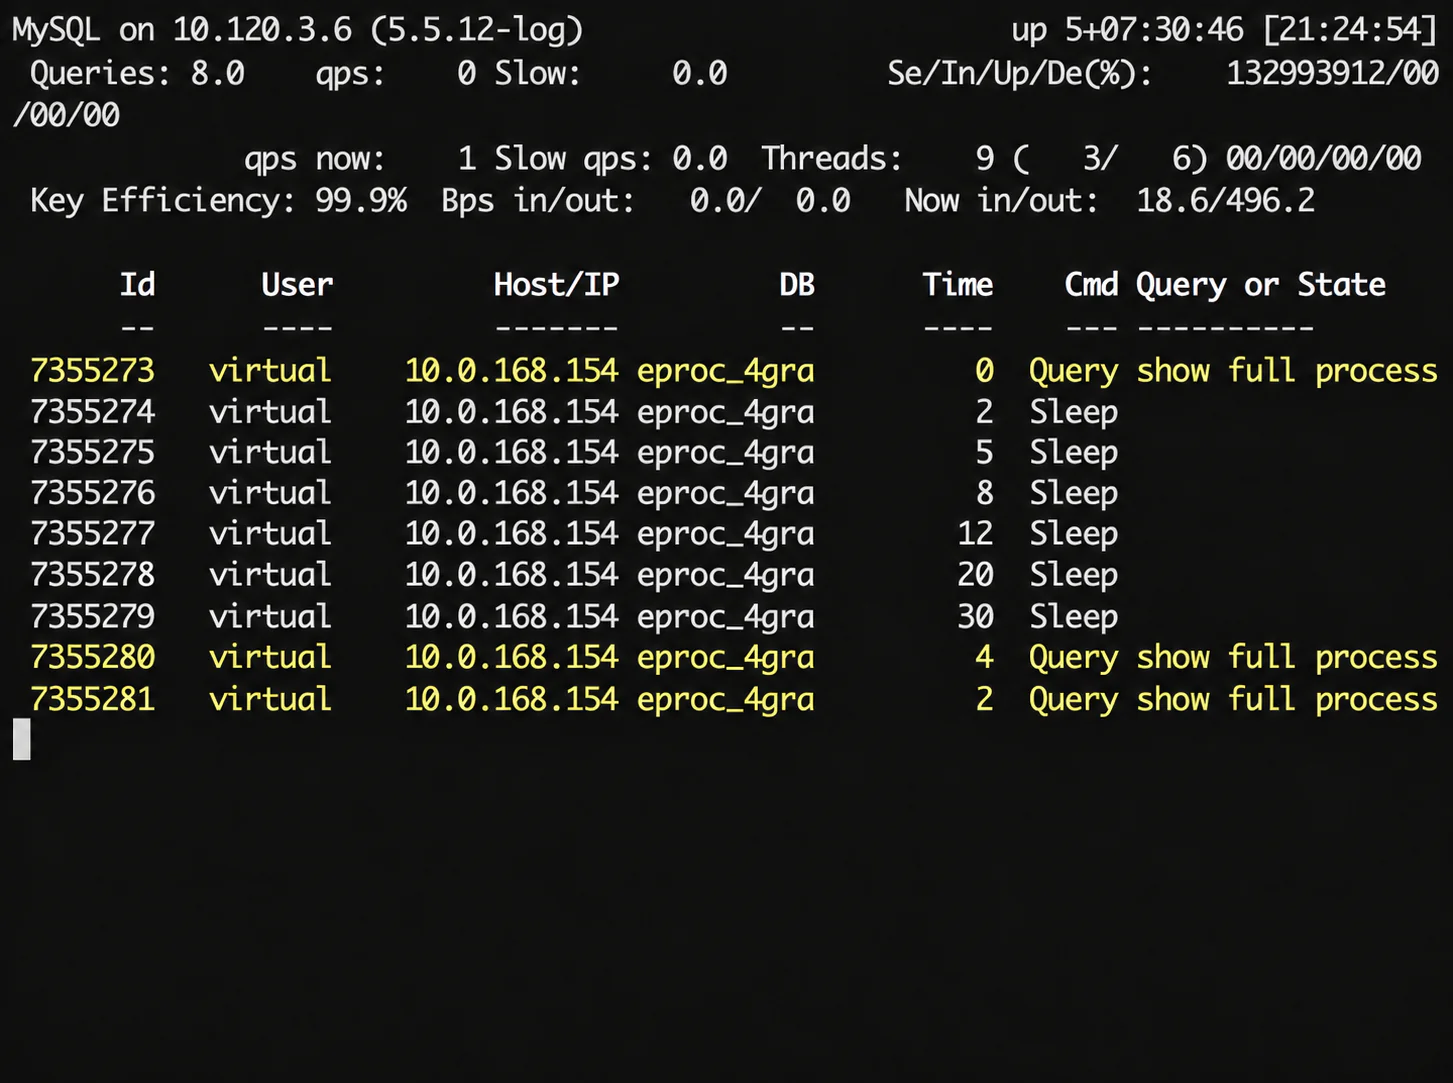Viewport: 1453px width, 1083px height.
Task: Click the uptime value 5+07:30:46
Action: [1154, 30]
